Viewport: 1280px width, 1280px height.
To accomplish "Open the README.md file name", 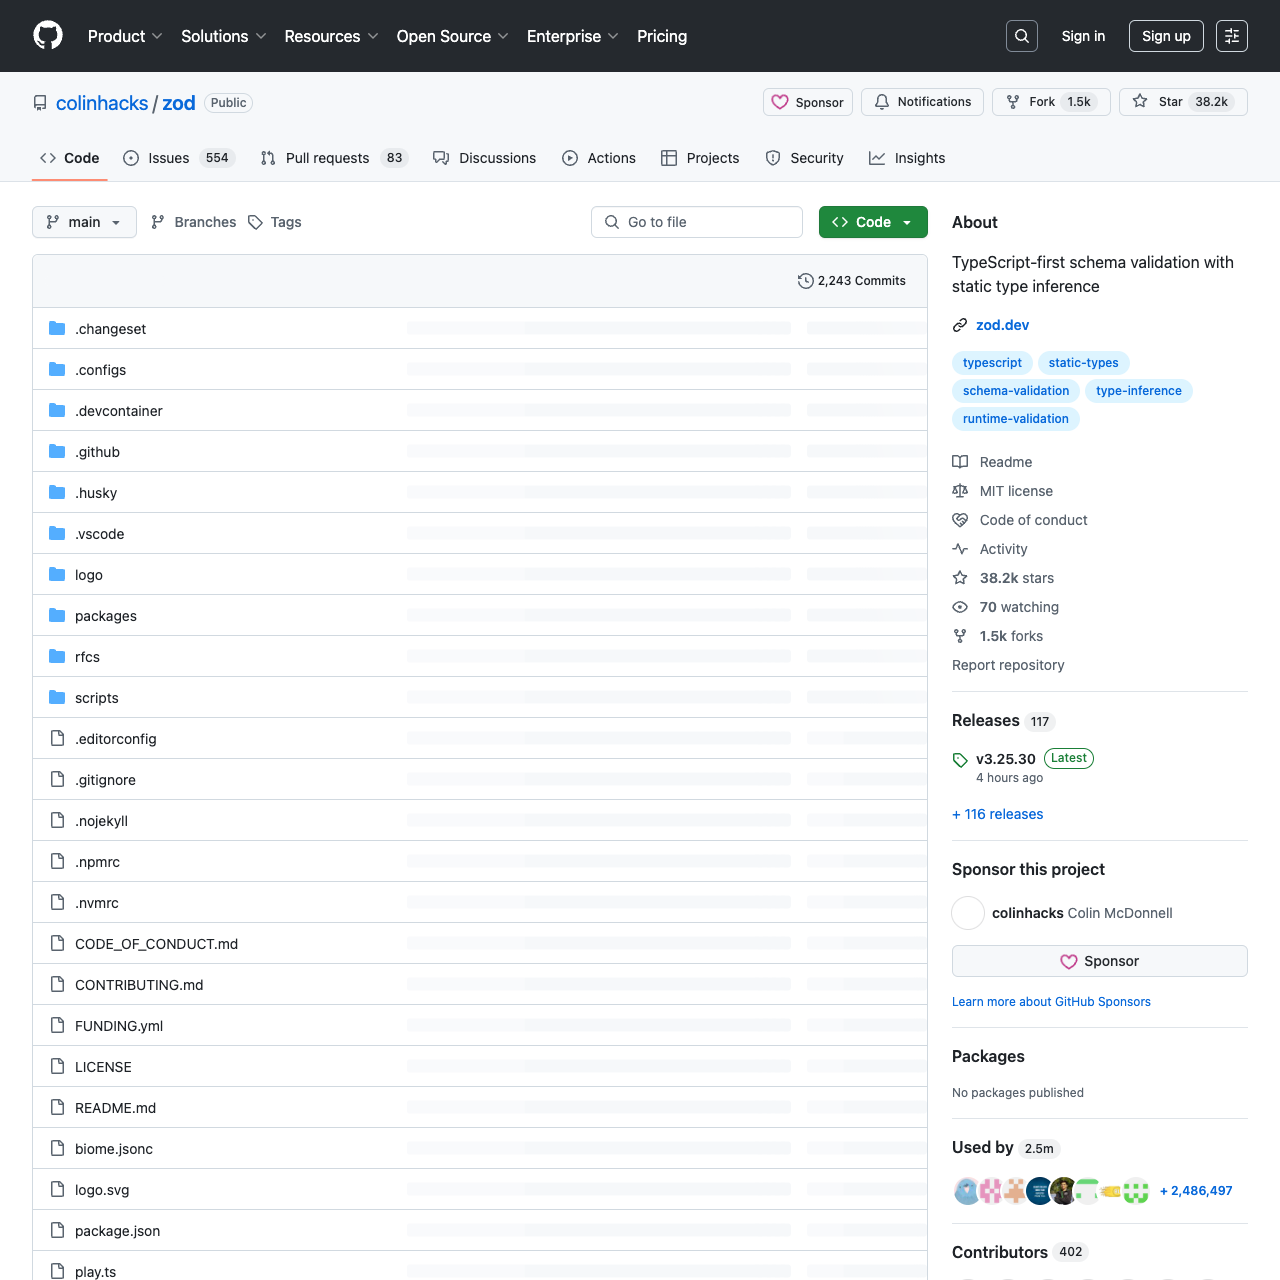I will coord(115,1108).
